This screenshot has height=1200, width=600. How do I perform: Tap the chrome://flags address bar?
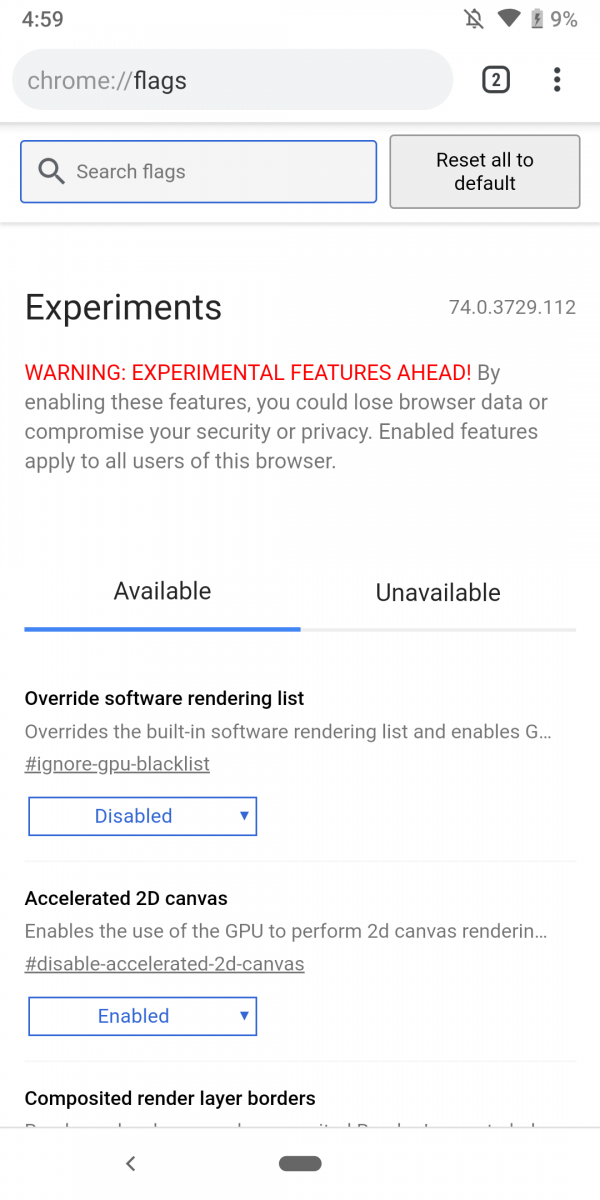232,80
